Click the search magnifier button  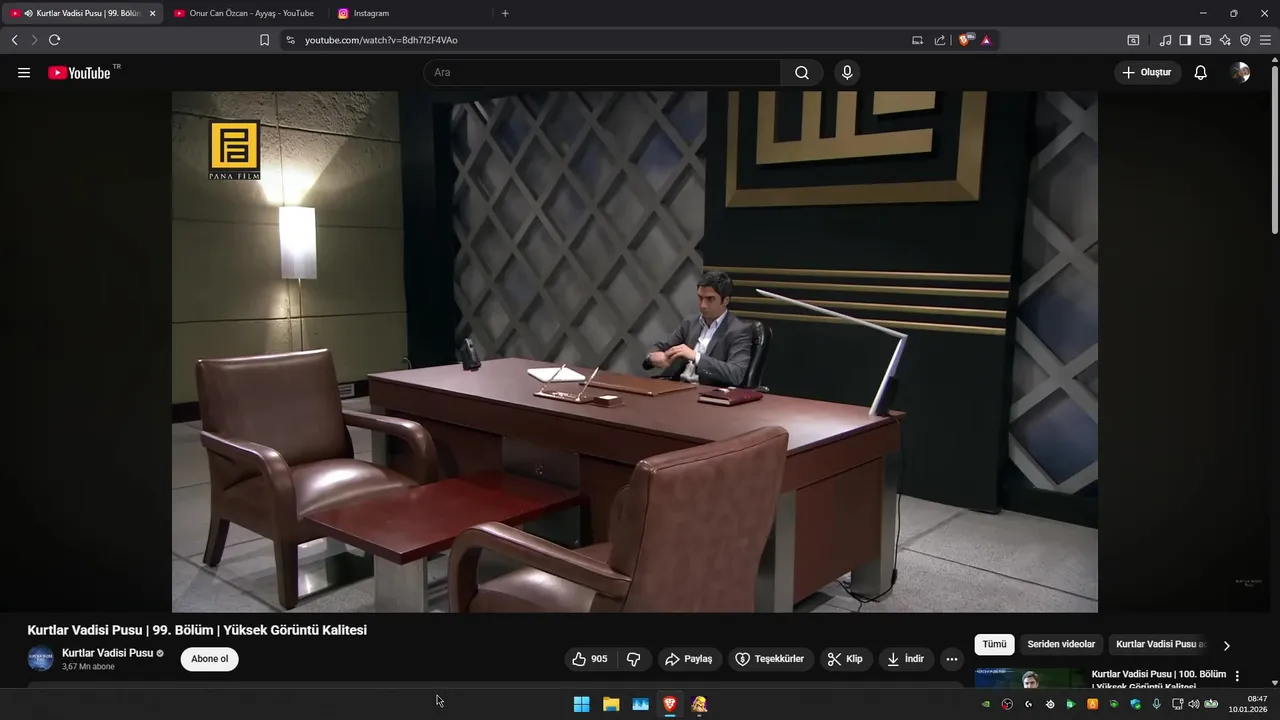point(802,73)
